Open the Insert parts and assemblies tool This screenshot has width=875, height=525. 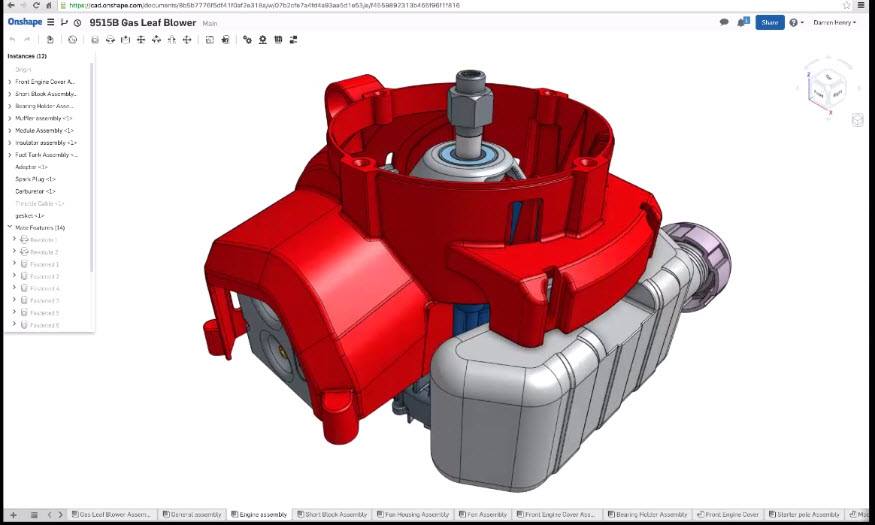pos(50,40)
